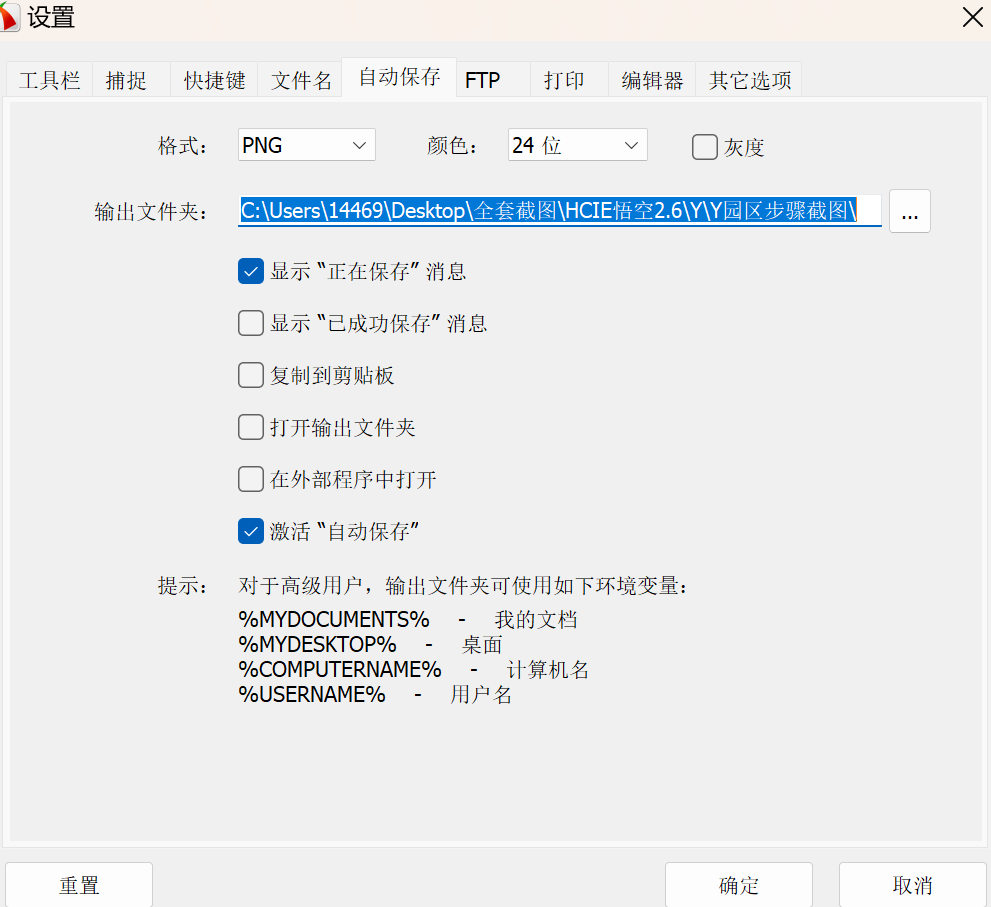Image resolution: width=991 pixels, height=907 pixels.
Task: Show the 其它选项 tab
Action: point(748,80)
